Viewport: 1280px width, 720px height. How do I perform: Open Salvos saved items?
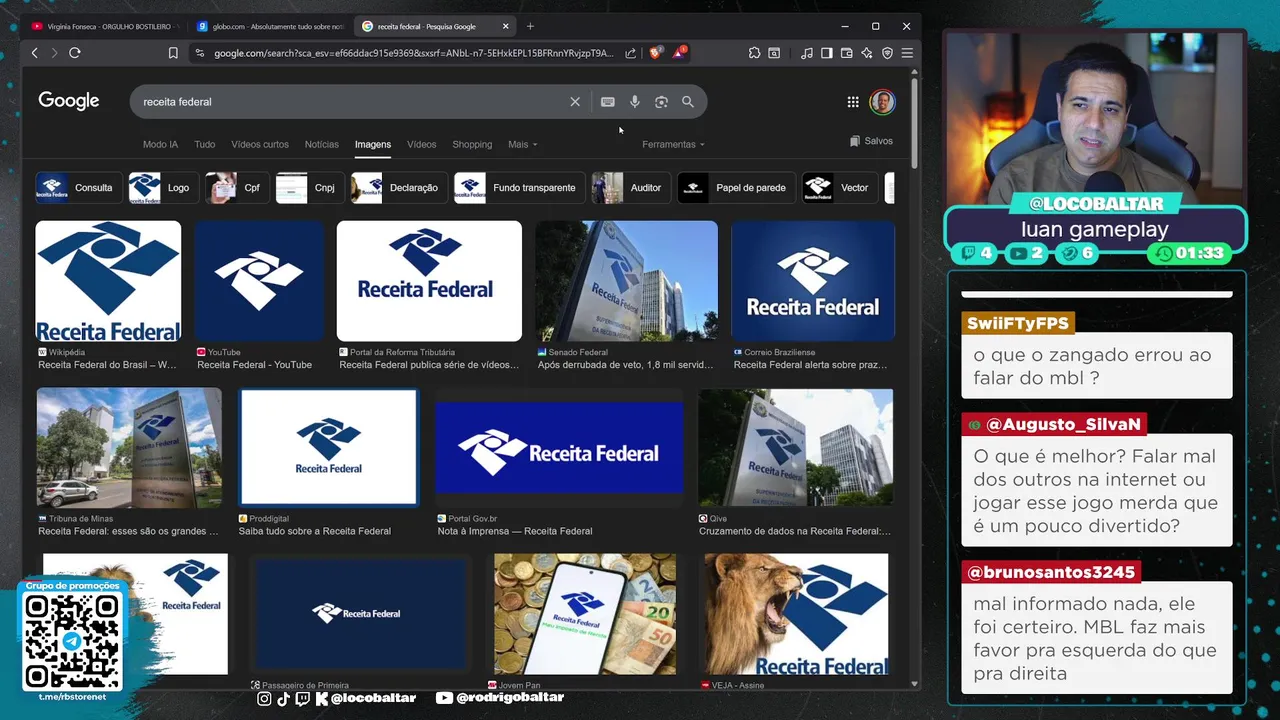(871, 141)
